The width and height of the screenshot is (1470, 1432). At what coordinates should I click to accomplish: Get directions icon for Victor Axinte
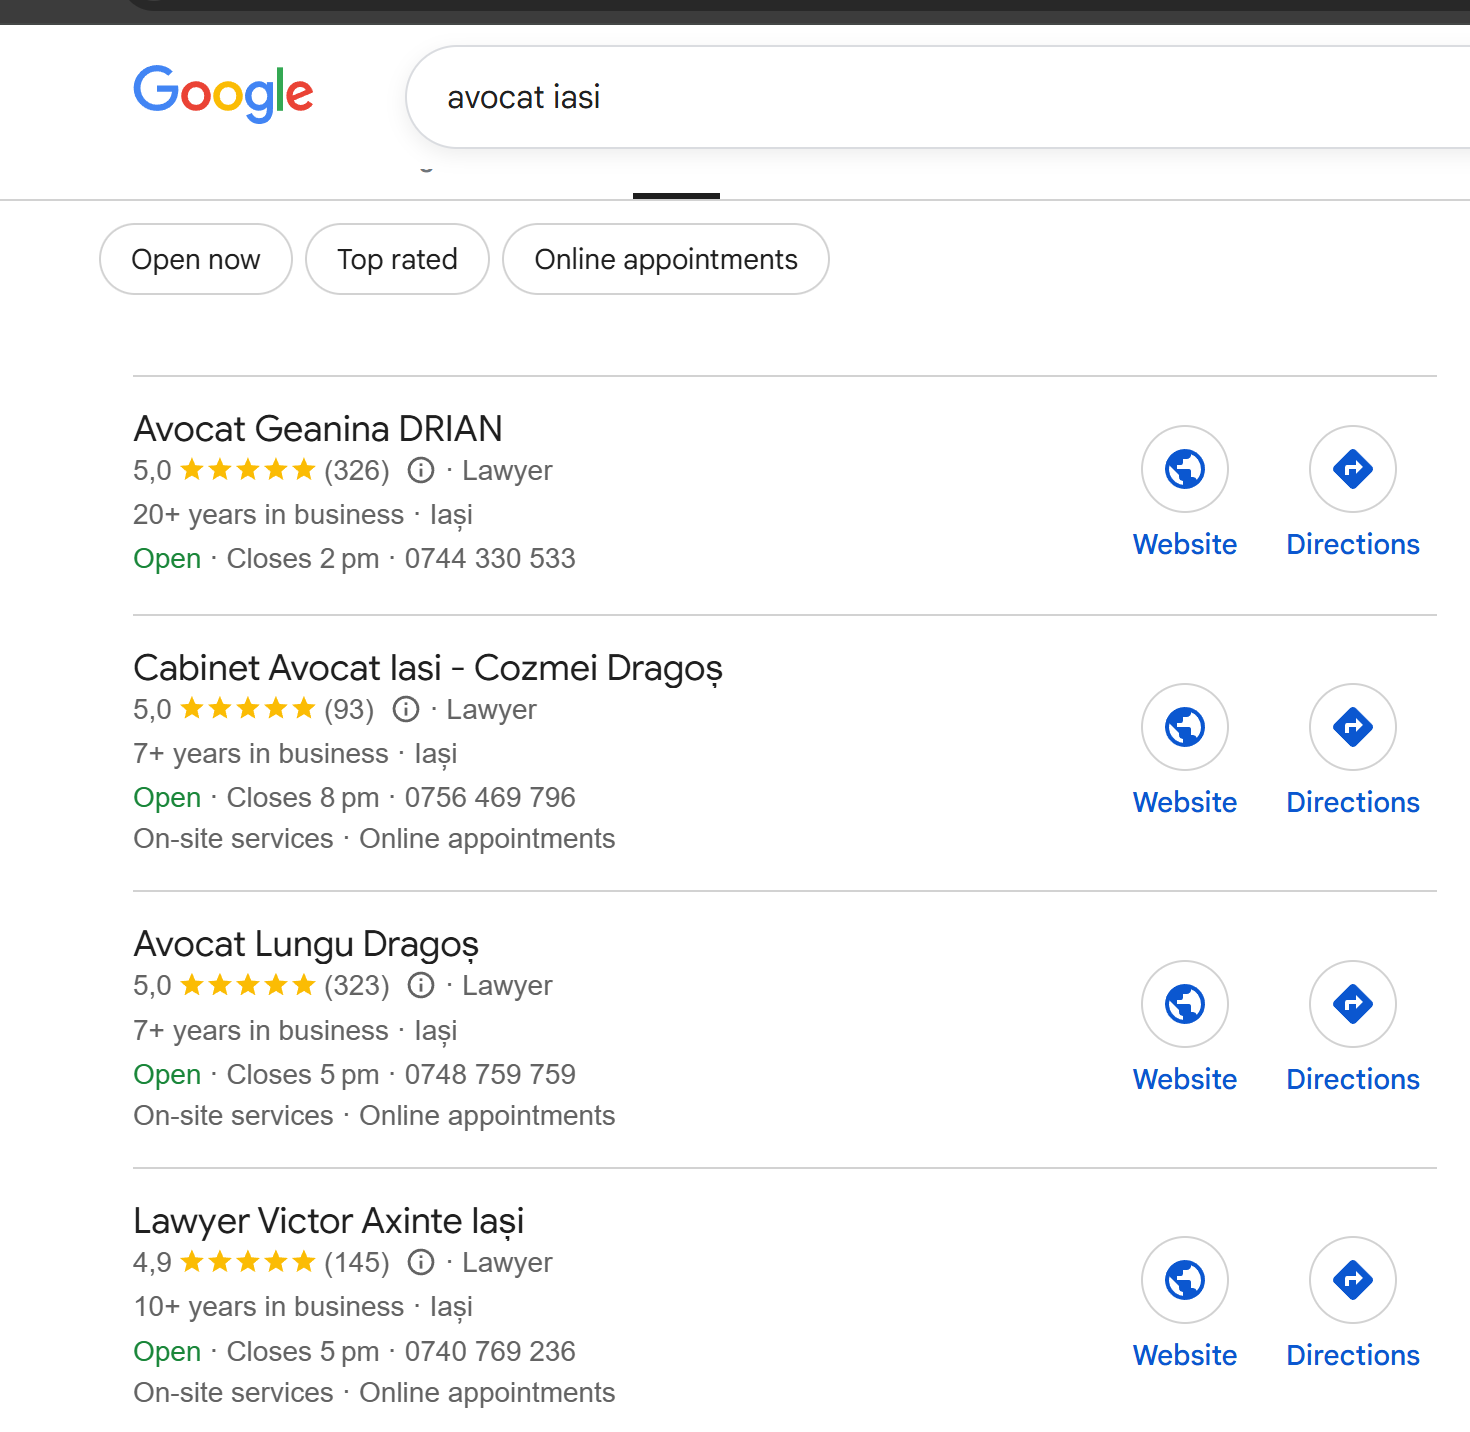point(1353,1280)
